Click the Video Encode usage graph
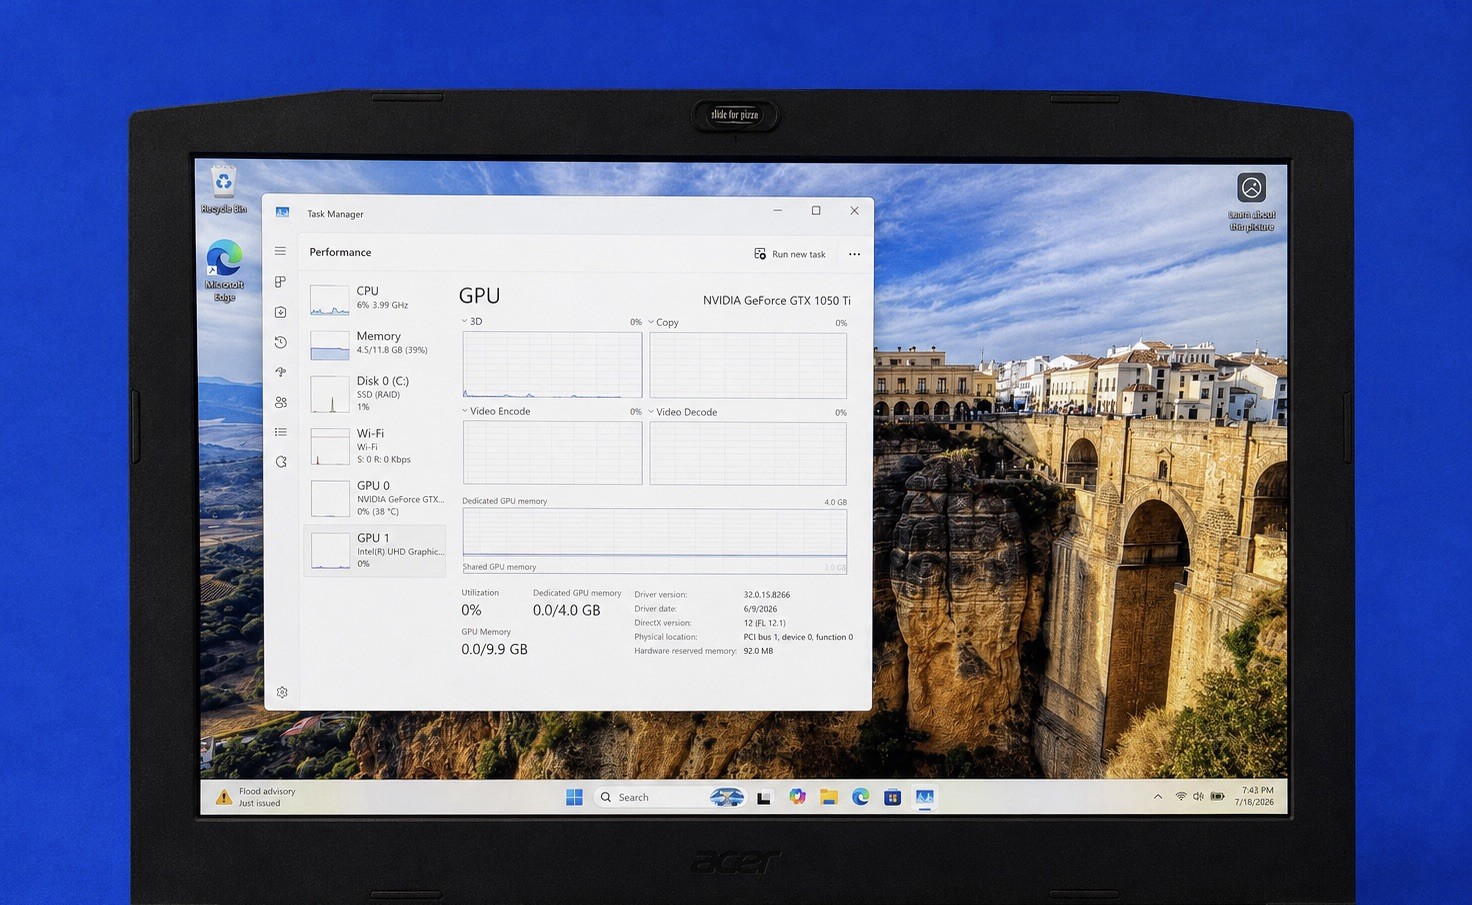Screen dimensions: 1472x905 552,453
